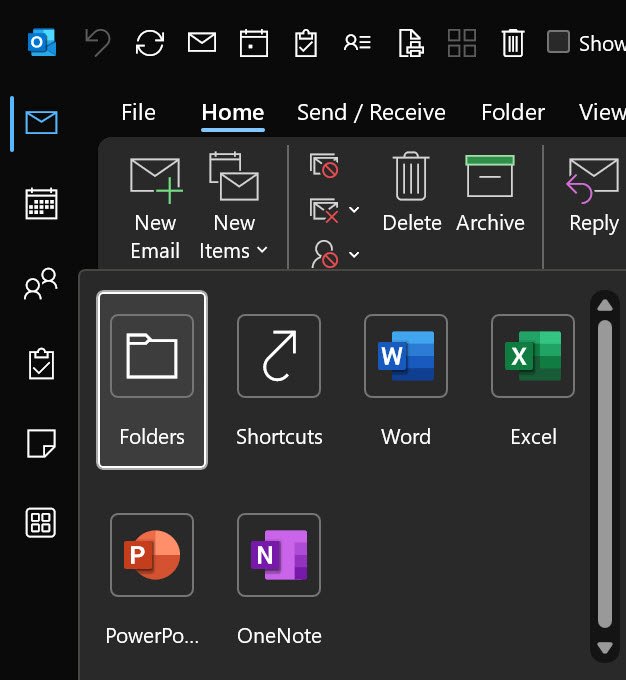This screenshot has height=680, width=626.
Task: Open More Apps grid in sidebar
Action: pyautogui.click(x=41, y=523)
